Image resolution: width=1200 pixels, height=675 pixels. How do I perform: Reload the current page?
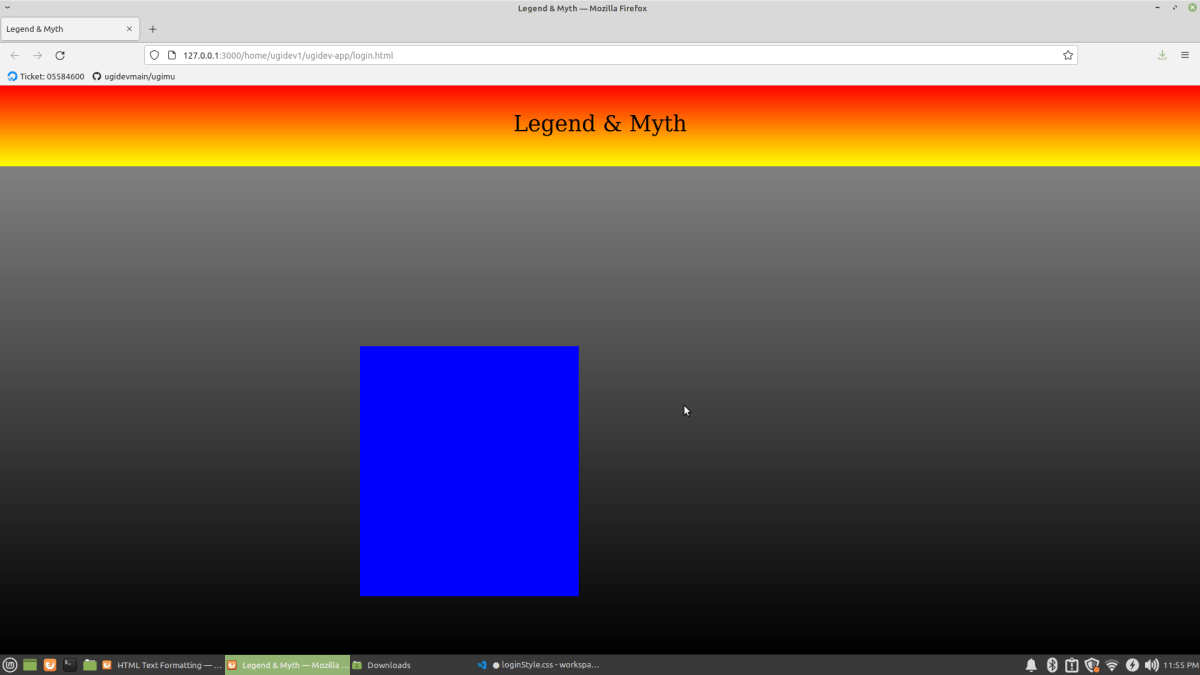[60, 55]
